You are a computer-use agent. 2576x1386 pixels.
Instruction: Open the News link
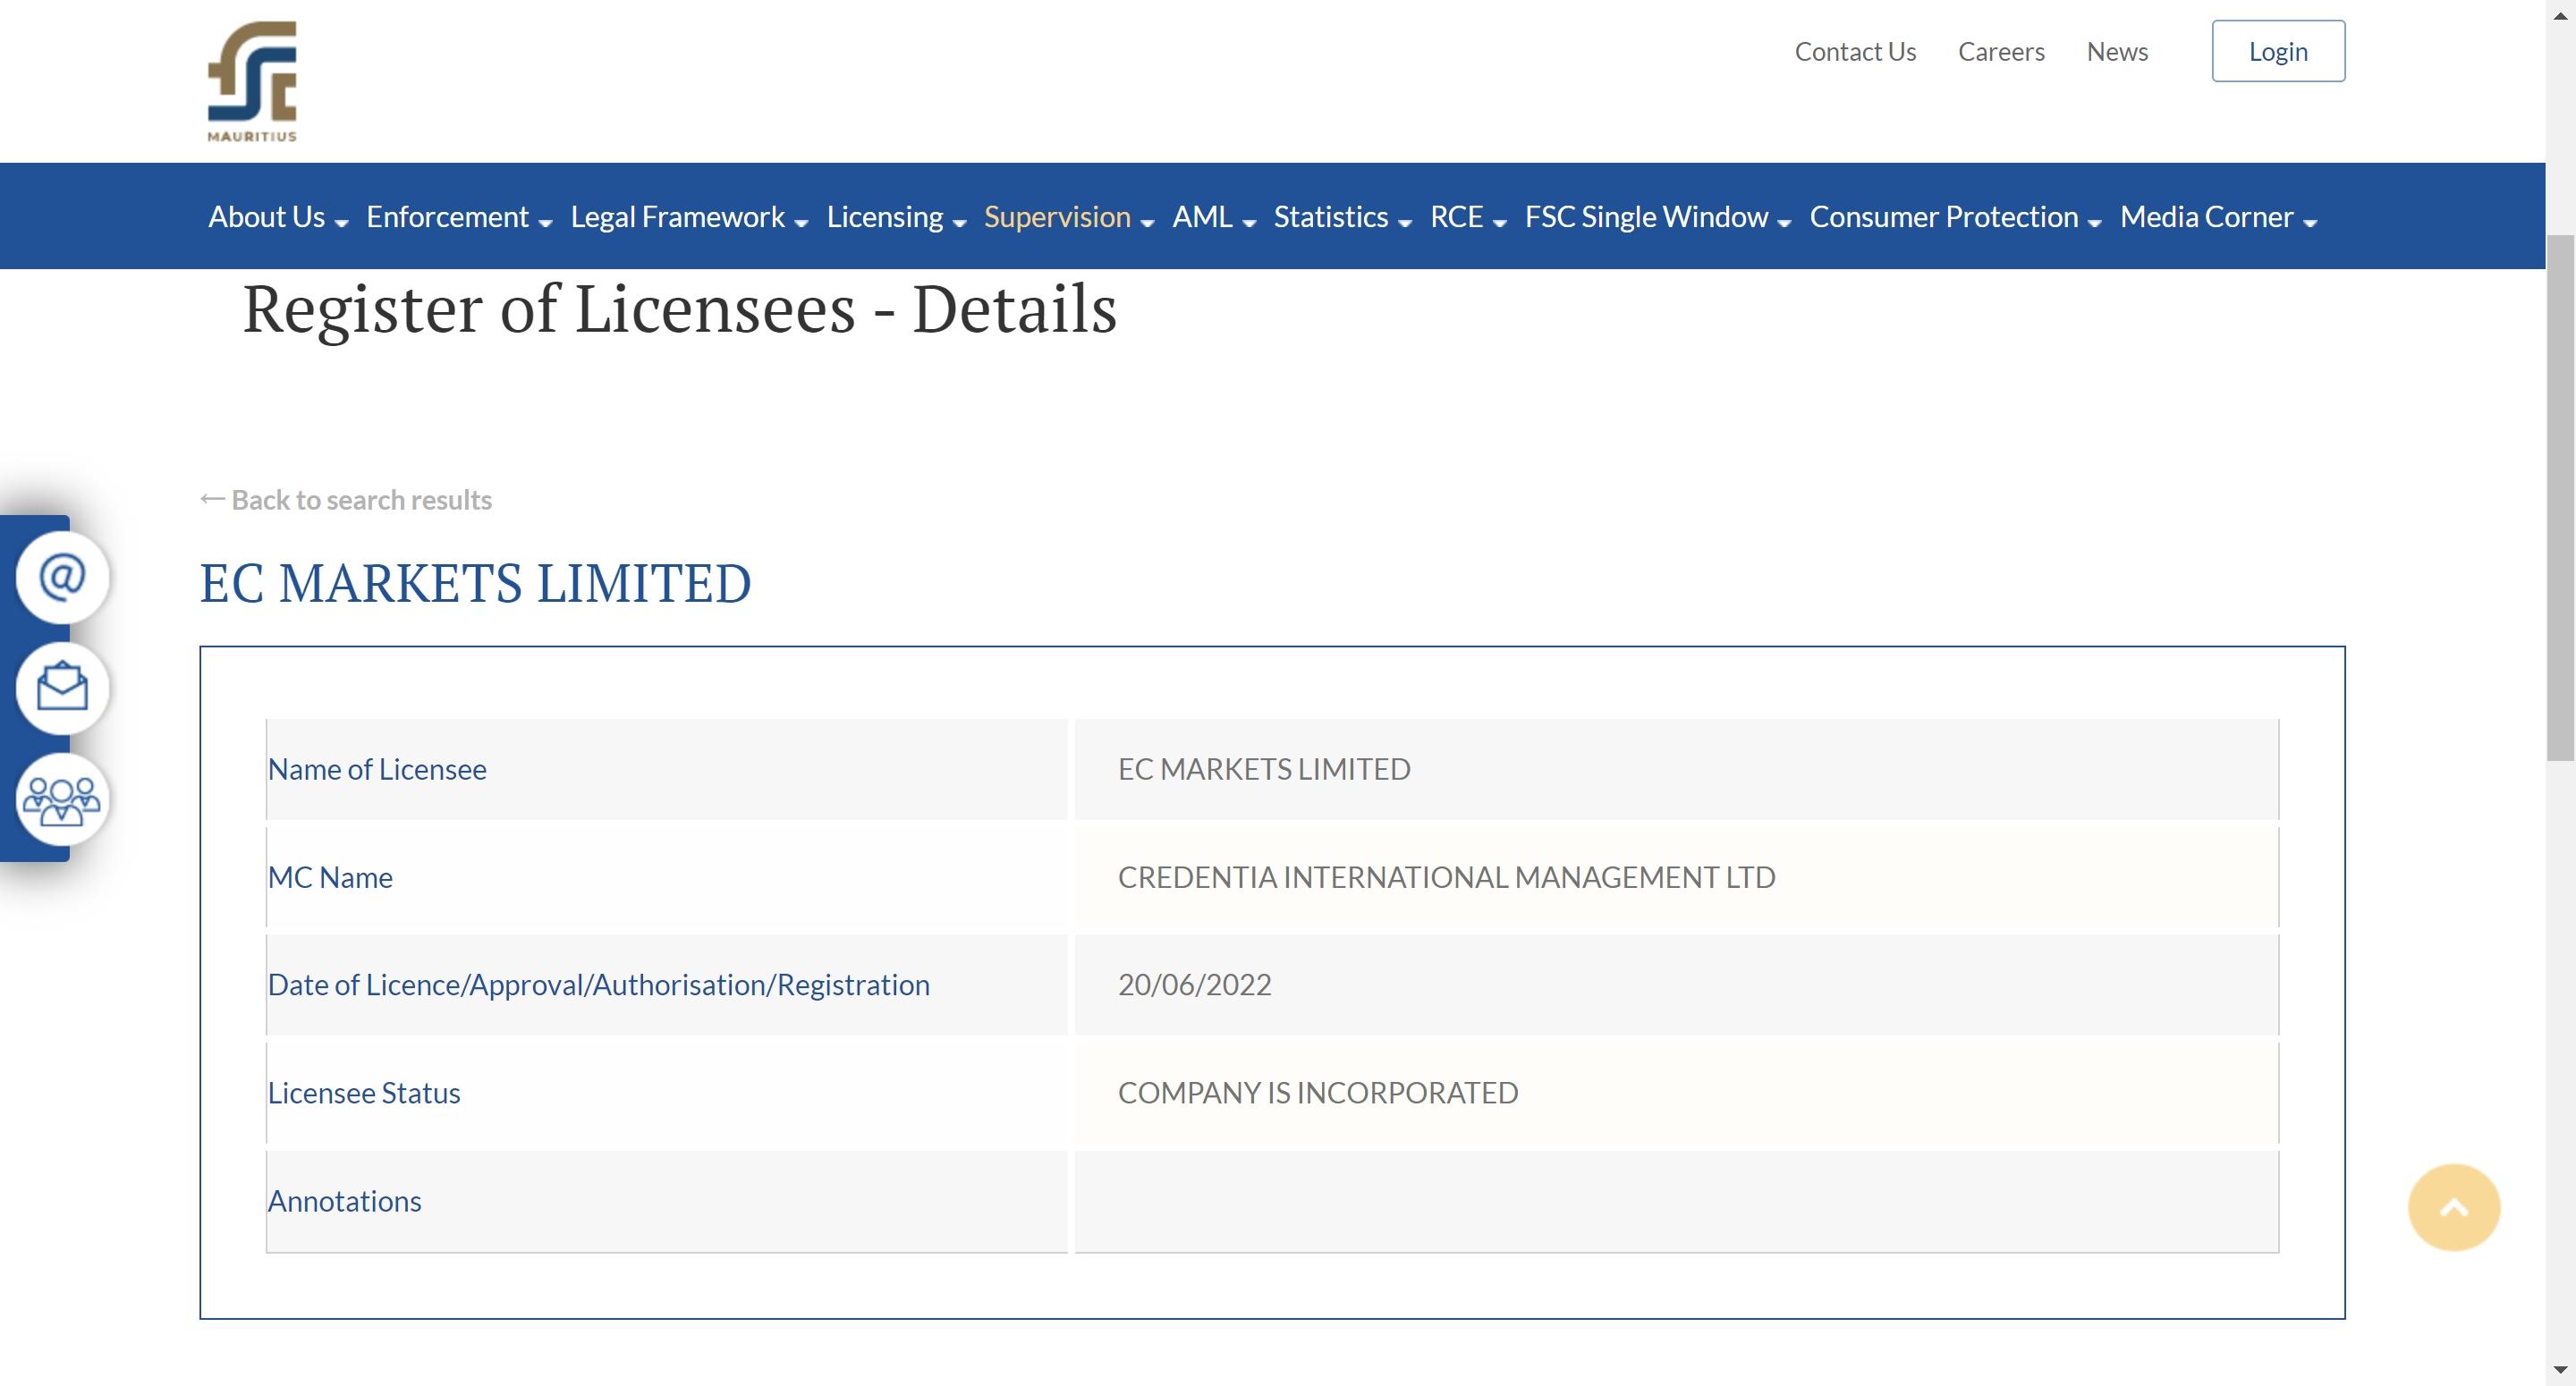coord(2117,52)
